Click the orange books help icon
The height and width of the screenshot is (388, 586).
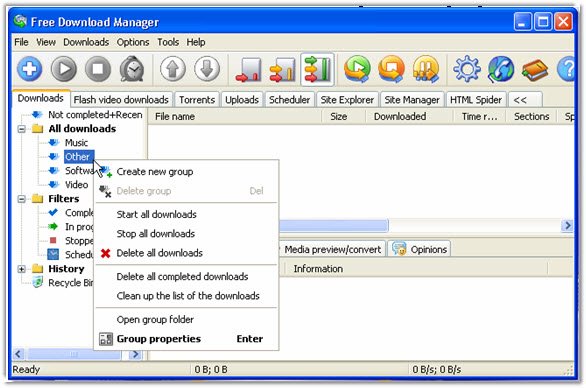(x=535, y=70)
